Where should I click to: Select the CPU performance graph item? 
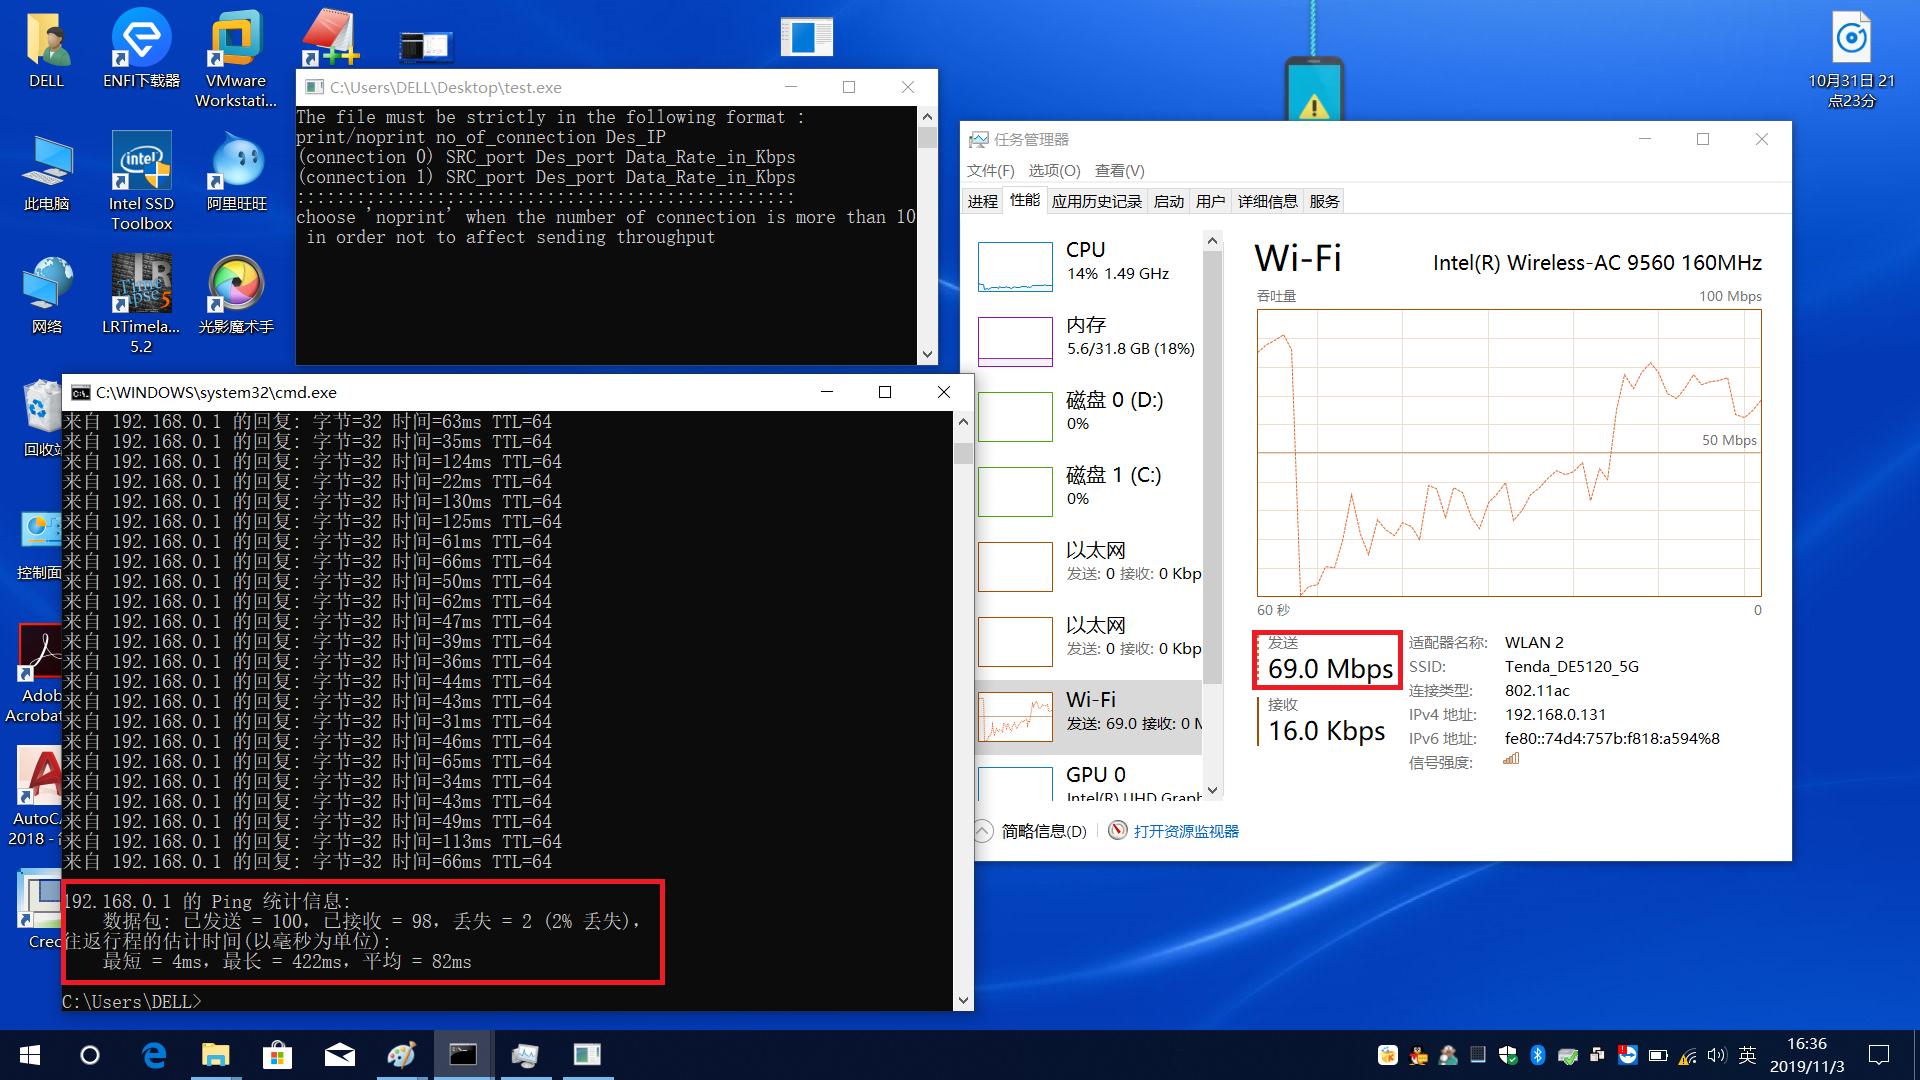(x=1087, y=264)
